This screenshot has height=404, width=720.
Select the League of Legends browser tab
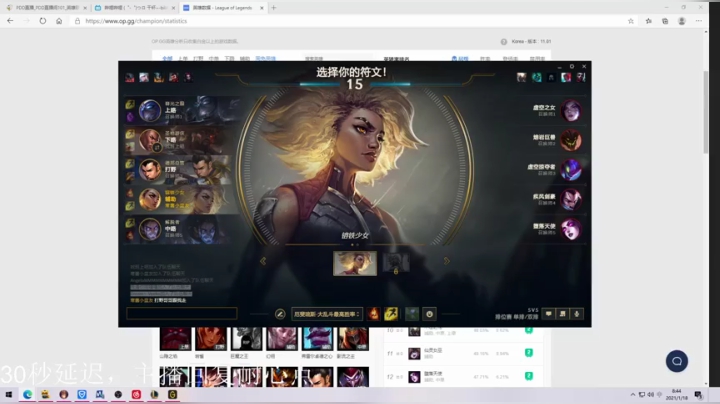click(x=222, y=8)
